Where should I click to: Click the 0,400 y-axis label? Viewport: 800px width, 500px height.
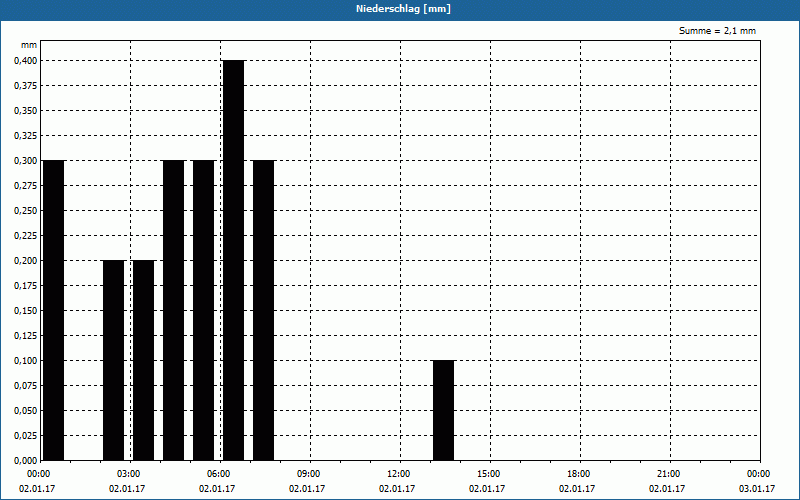click(x=26, y=61)
